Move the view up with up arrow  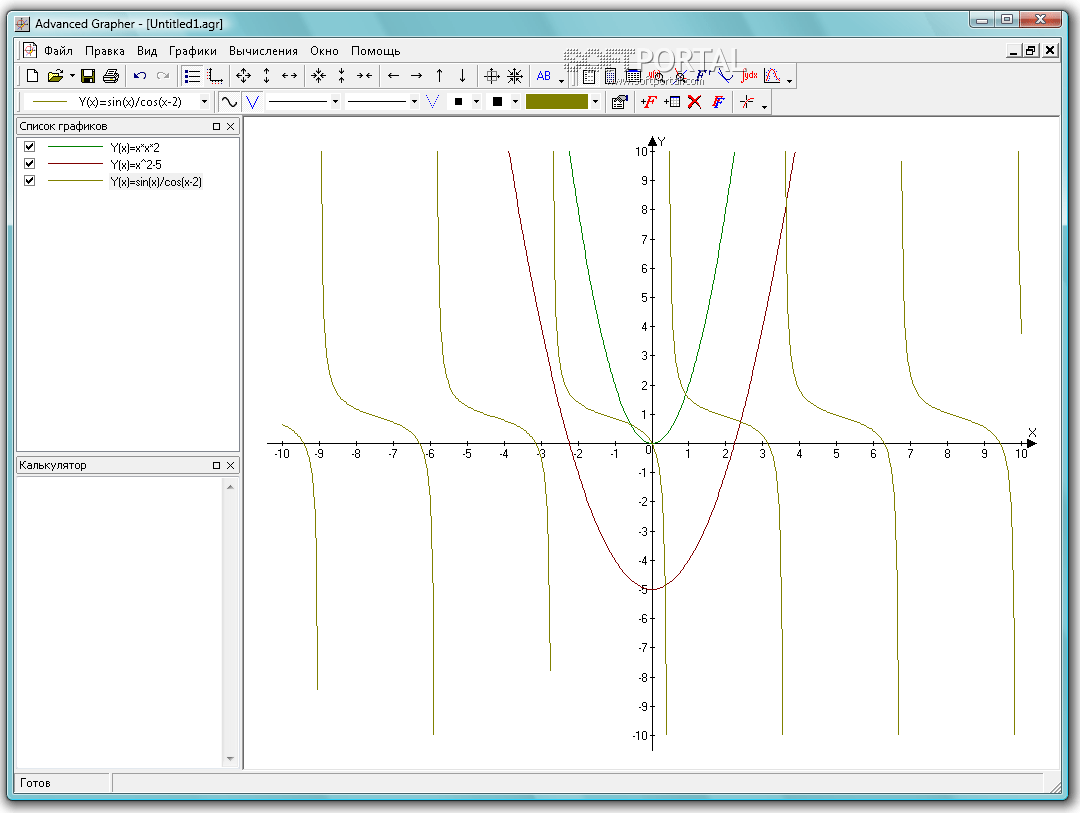pyautogui.click(x=439, y=76)
